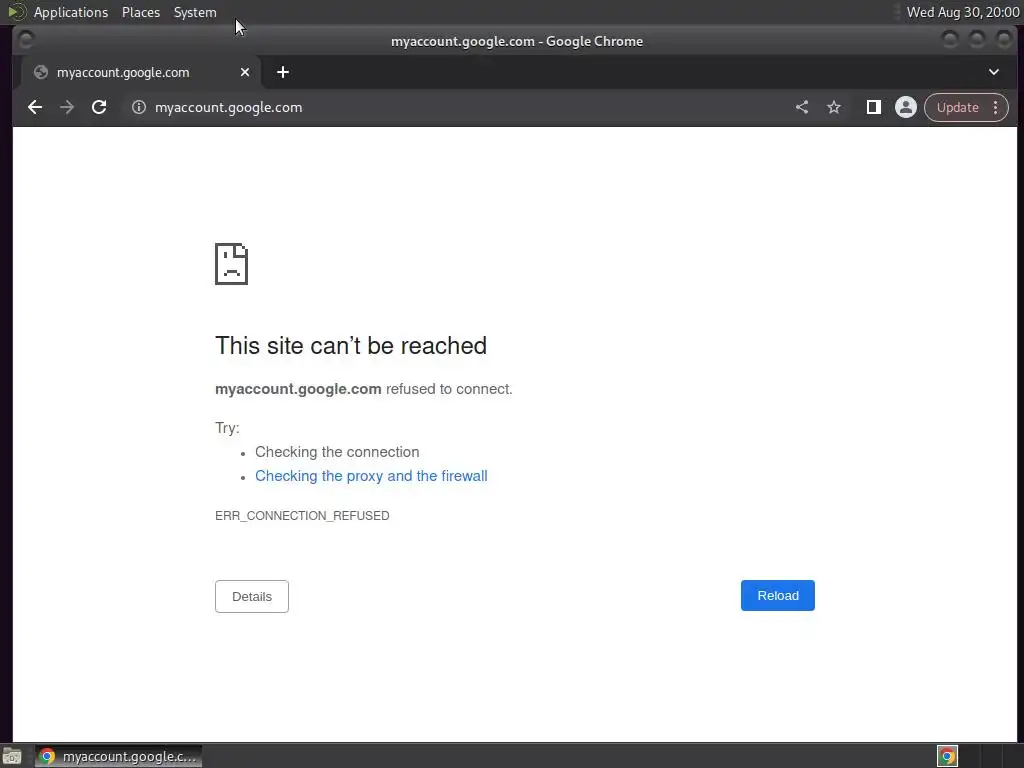Open the side panel icon

pyautogui.click(x=873, y=107)
